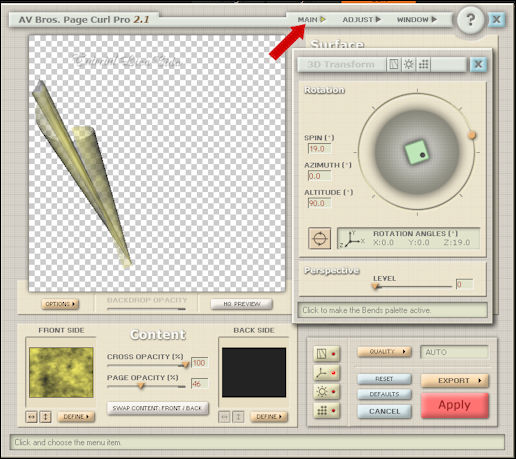Screen dimensions: 516x459
Task: Click the CANCEL button
Action: click(x=384, y=411)
